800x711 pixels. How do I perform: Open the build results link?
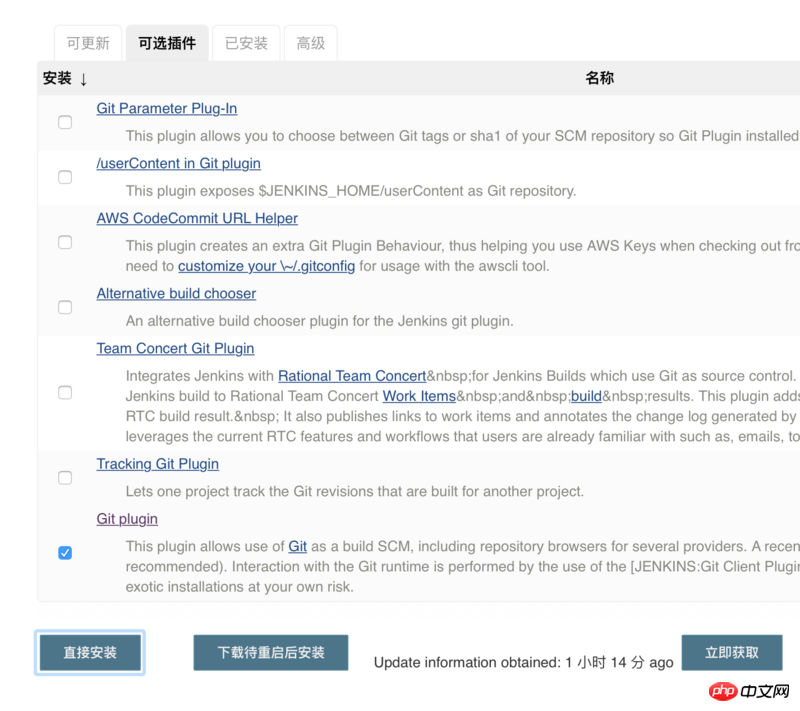point(586,396)
